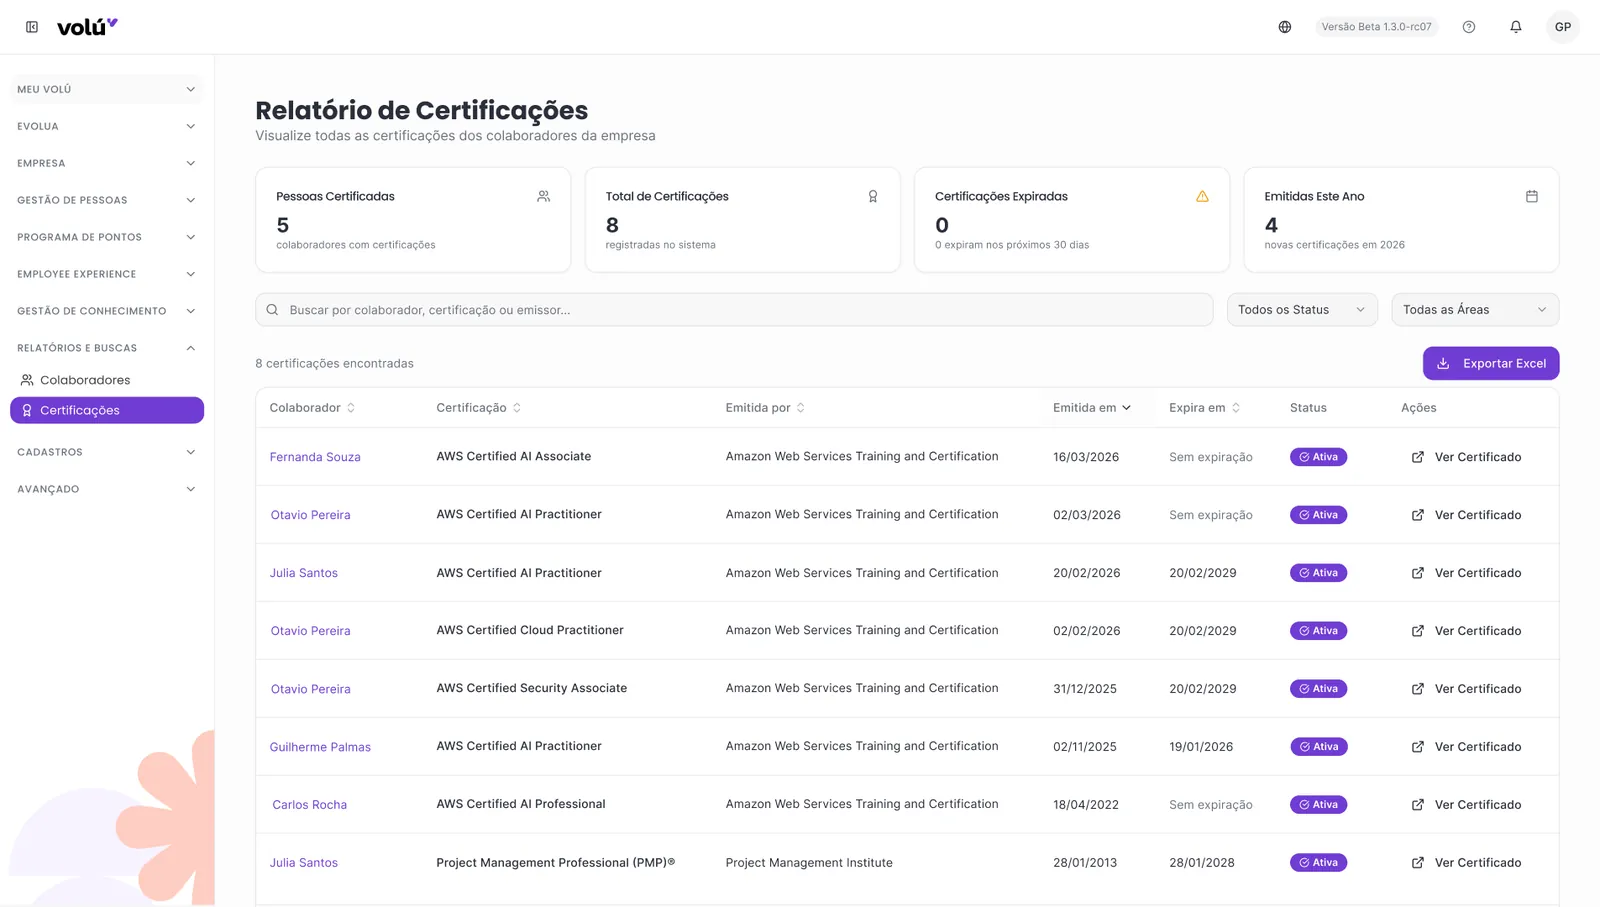Click people icon on Pessoas Certificadas card
Image resolution: width=1600 pixels, height=907 pixels.
[x=543, y=196]
